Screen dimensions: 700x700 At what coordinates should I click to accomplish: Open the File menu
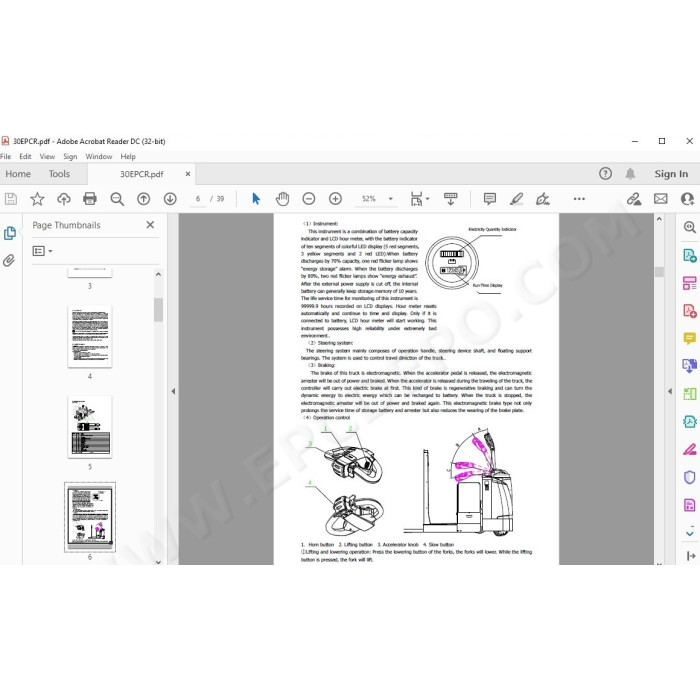pos(6,157)
